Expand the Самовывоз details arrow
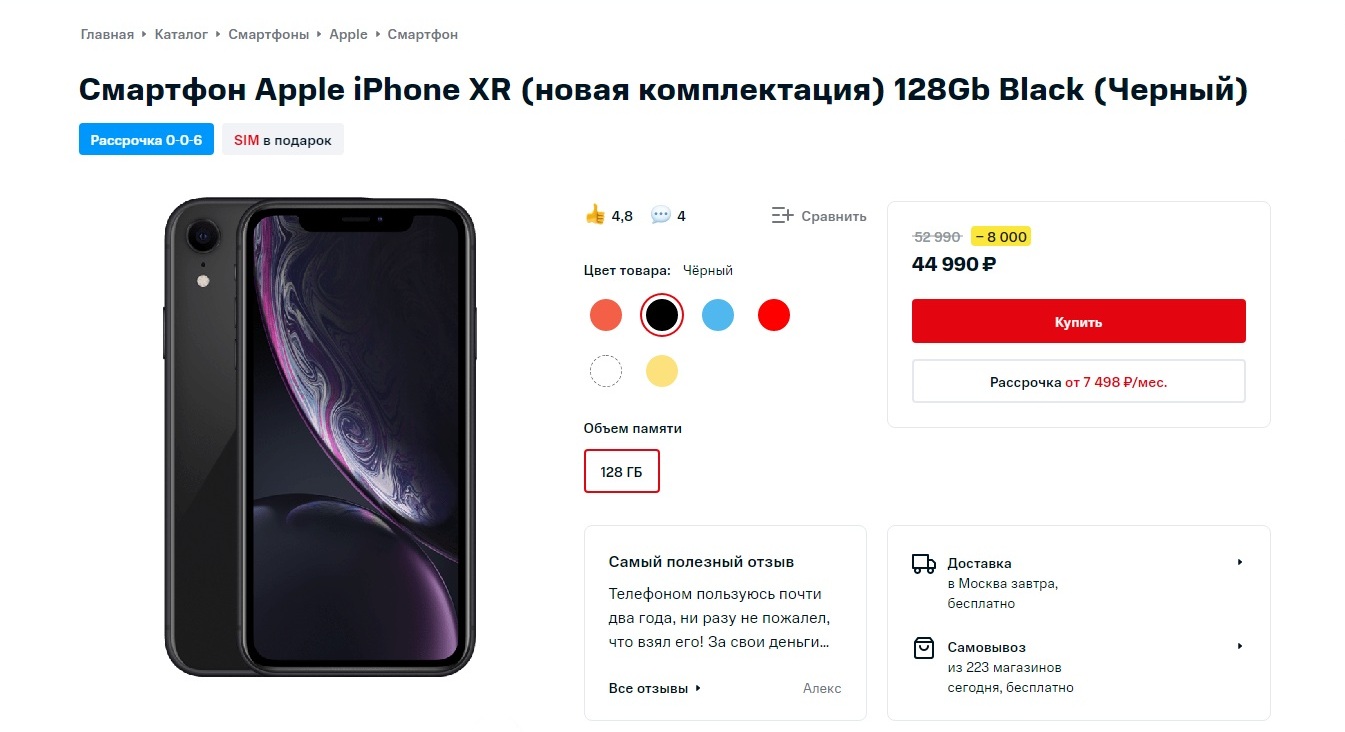Viewport: 1345px width, 732px height. coord(1240,646)
